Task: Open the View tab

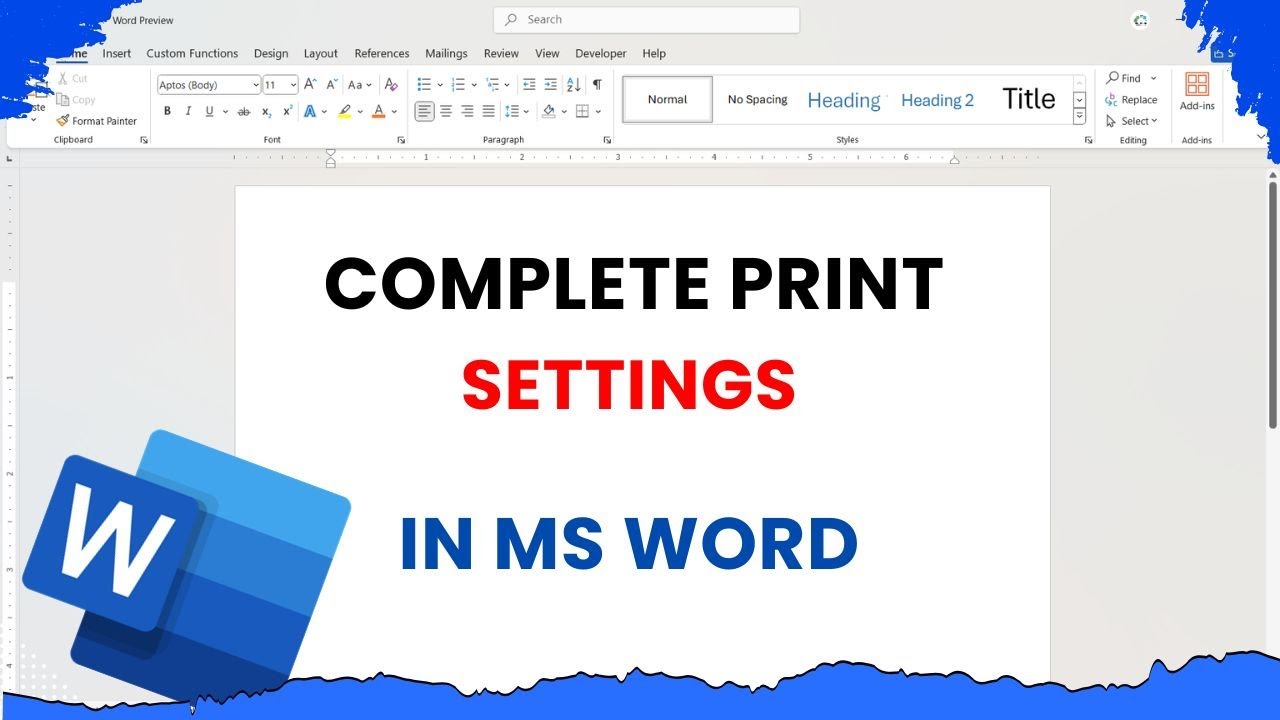Action: pyautogui.click(x=547, y=53)
